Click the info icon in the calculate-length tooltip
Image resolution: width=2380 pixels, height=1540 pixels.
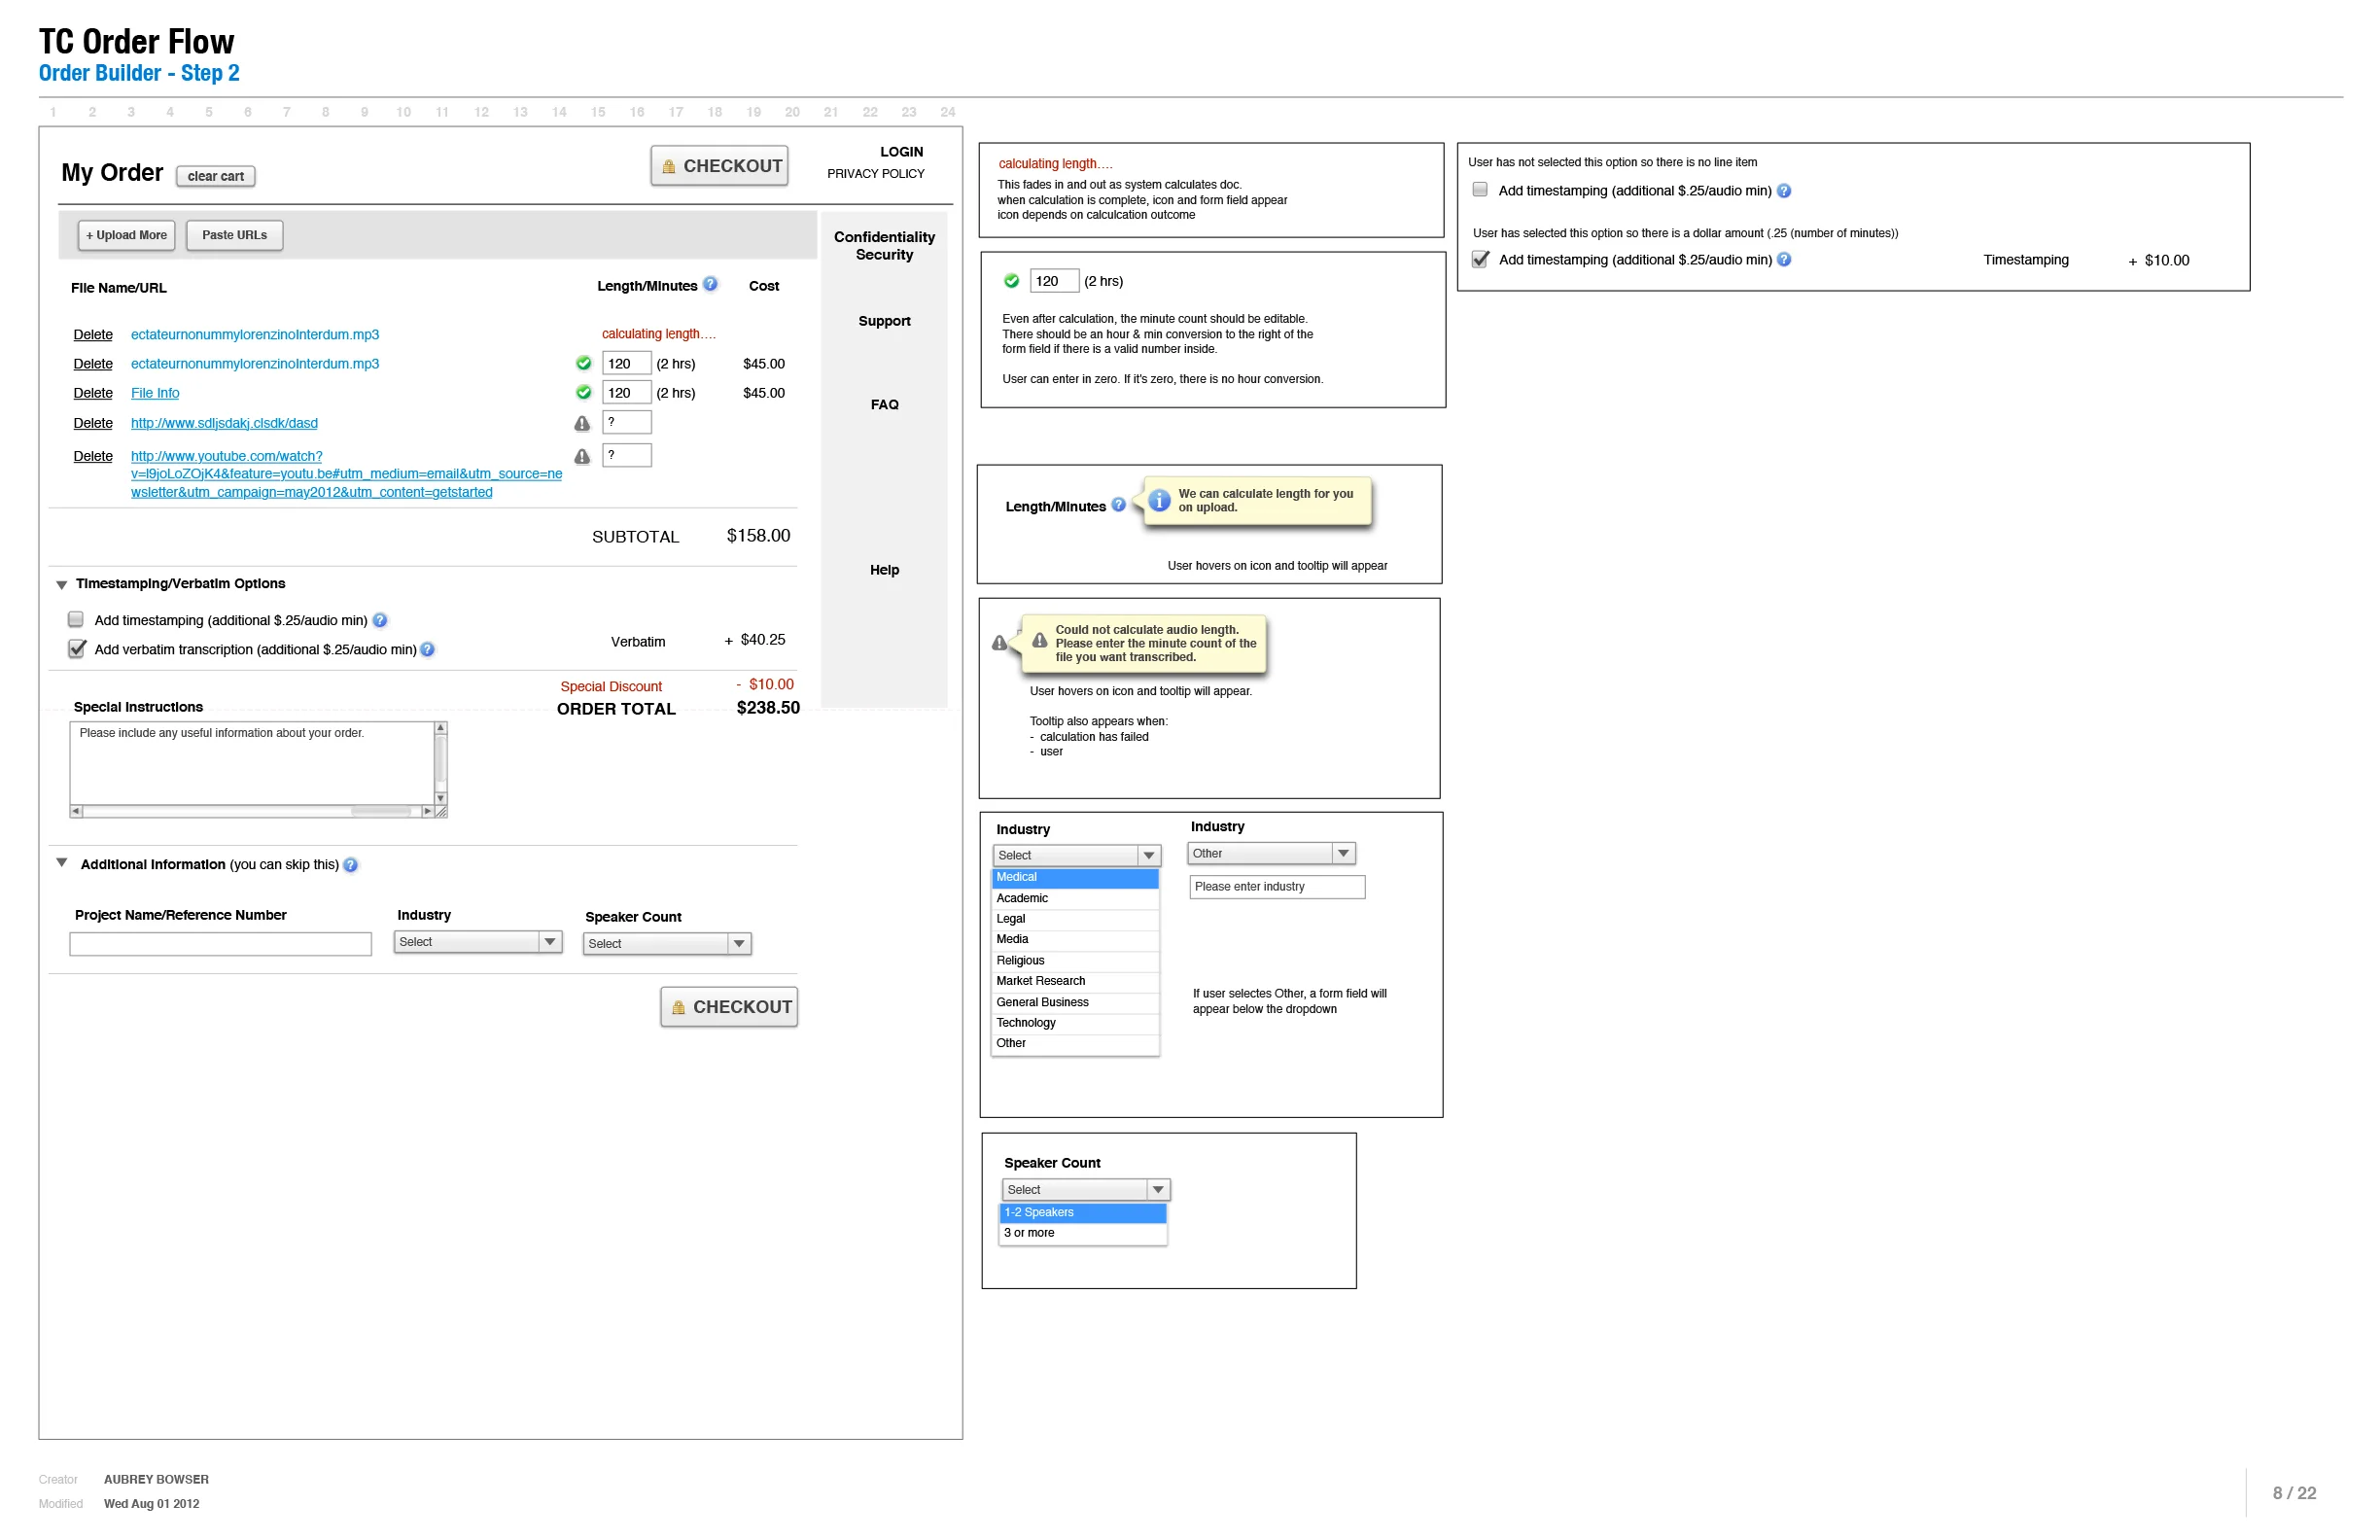click(1159, 500)
